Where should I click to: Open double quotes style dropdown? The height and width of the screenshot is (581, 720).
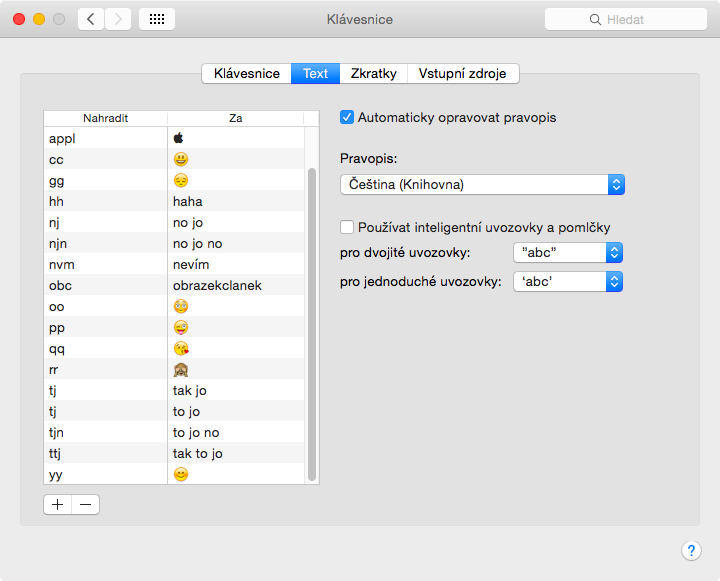[x=567, y=252]
